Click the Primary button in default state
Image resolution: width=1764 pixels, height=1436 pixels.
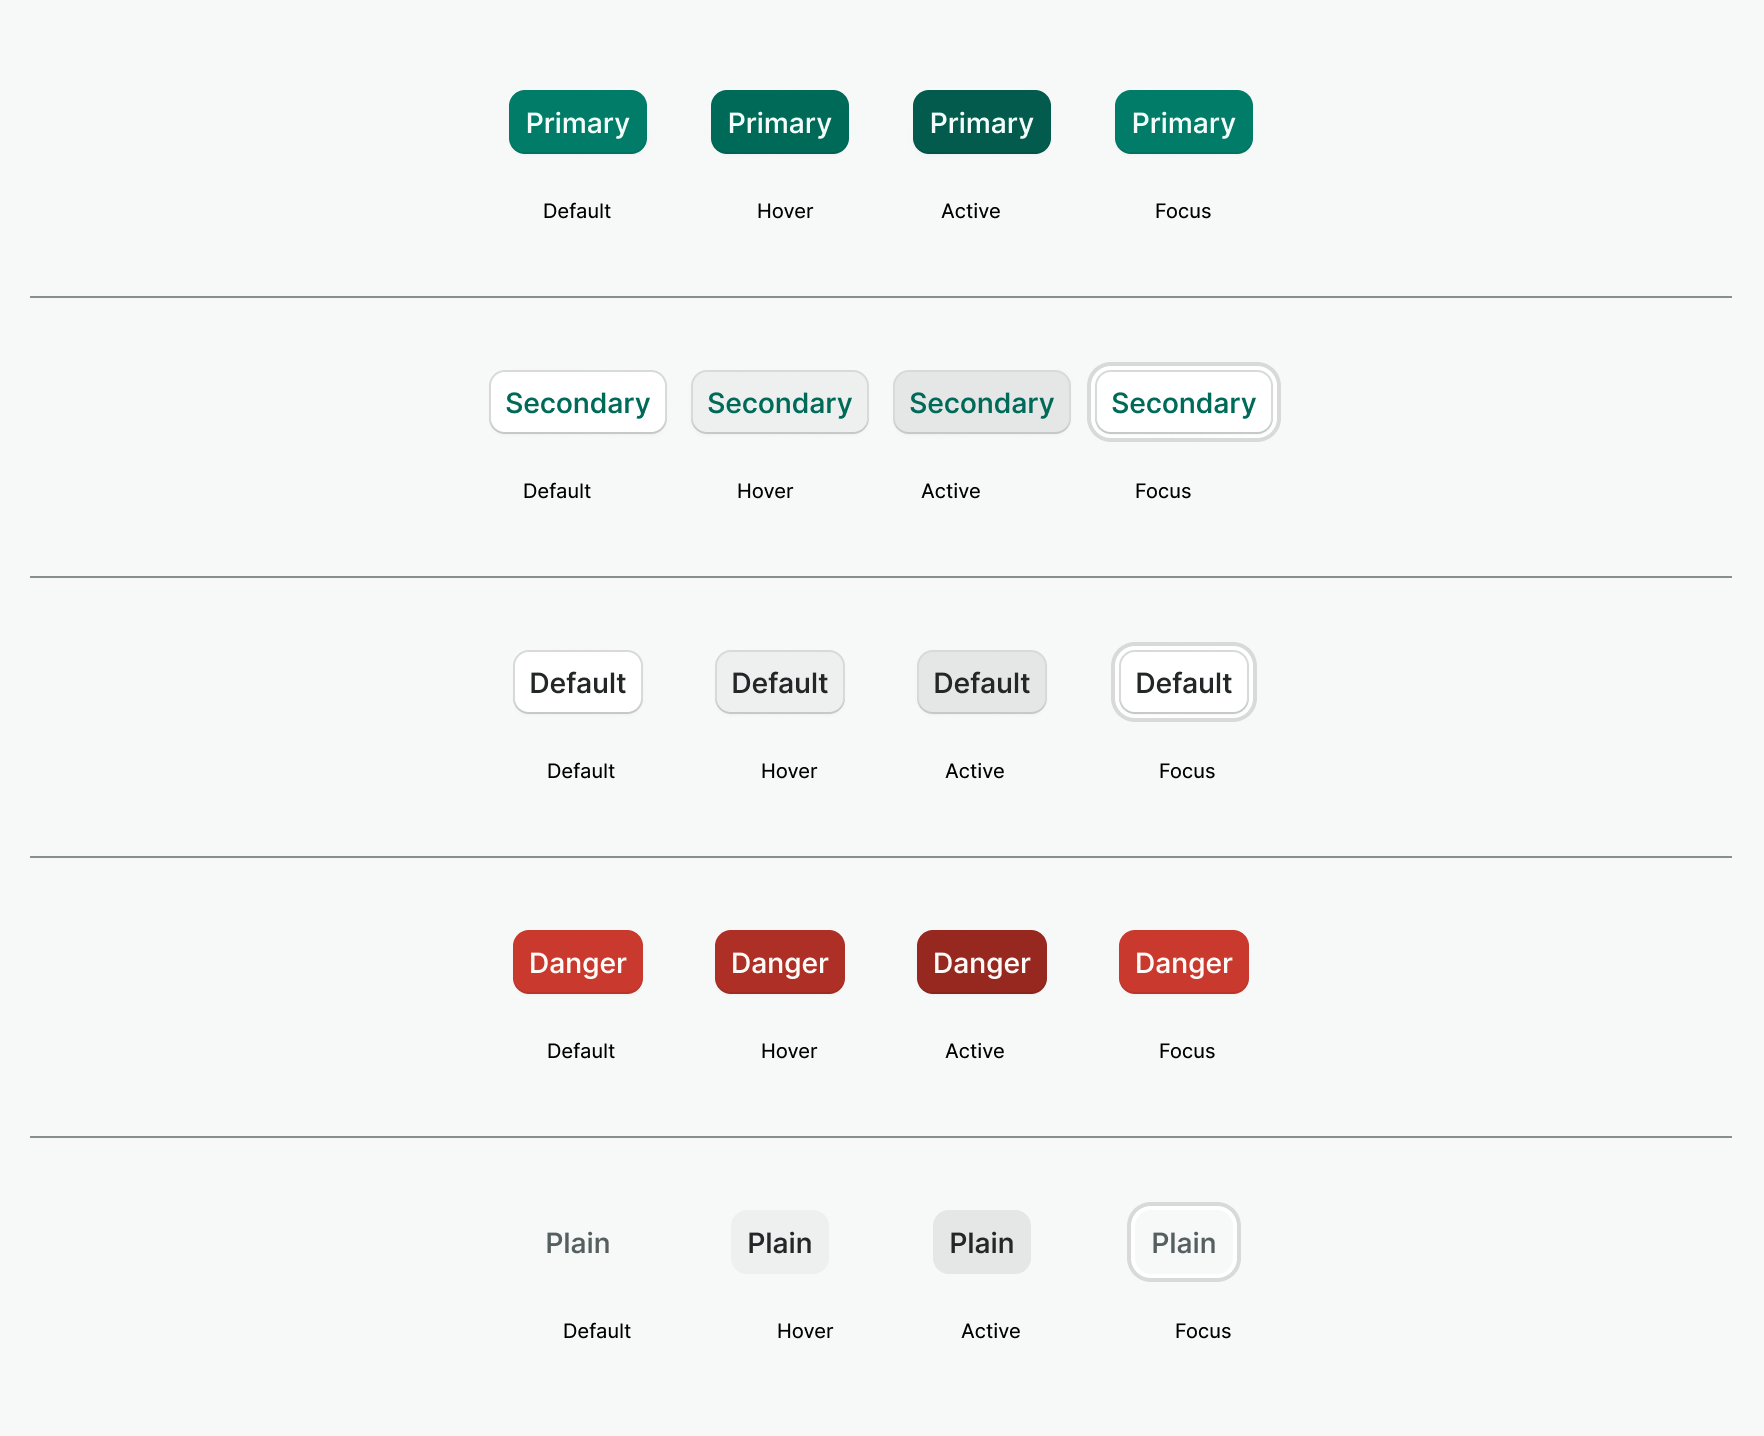[577, 122]
